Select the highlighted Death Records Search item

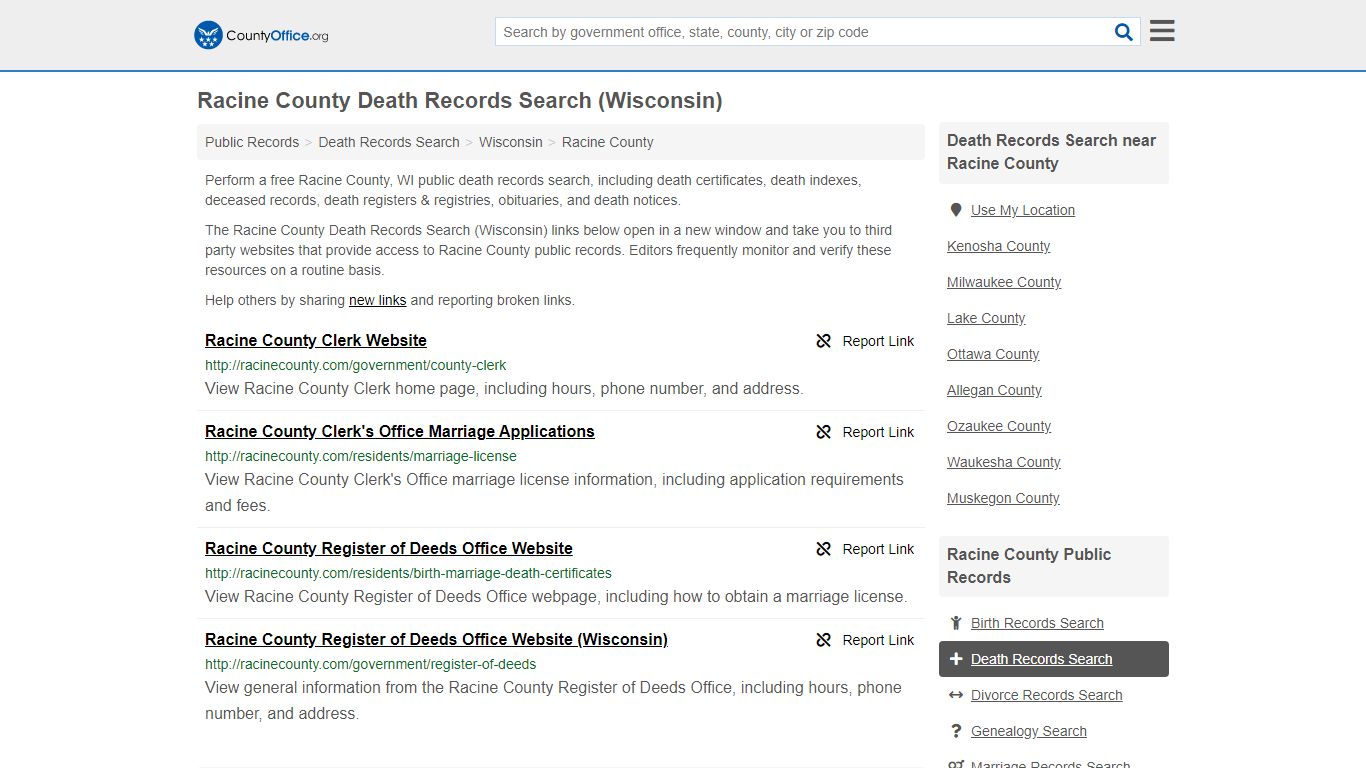(x=1054, y=659)
